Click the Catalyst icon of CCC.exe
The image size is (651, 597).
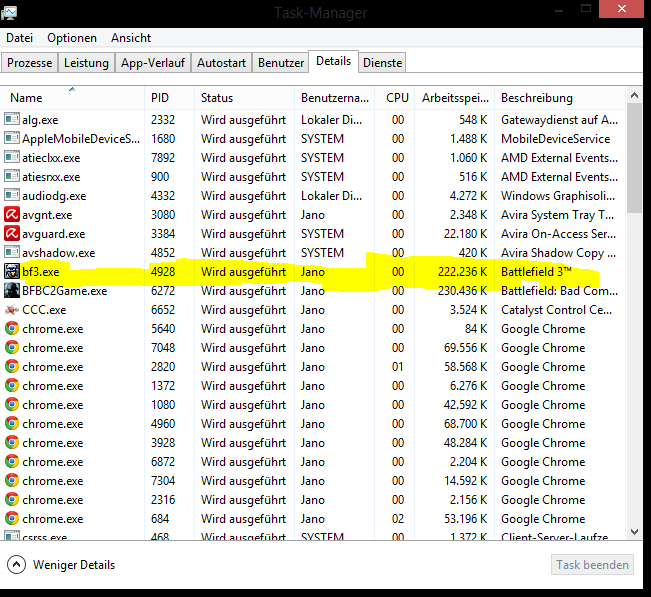pos(12,310)
